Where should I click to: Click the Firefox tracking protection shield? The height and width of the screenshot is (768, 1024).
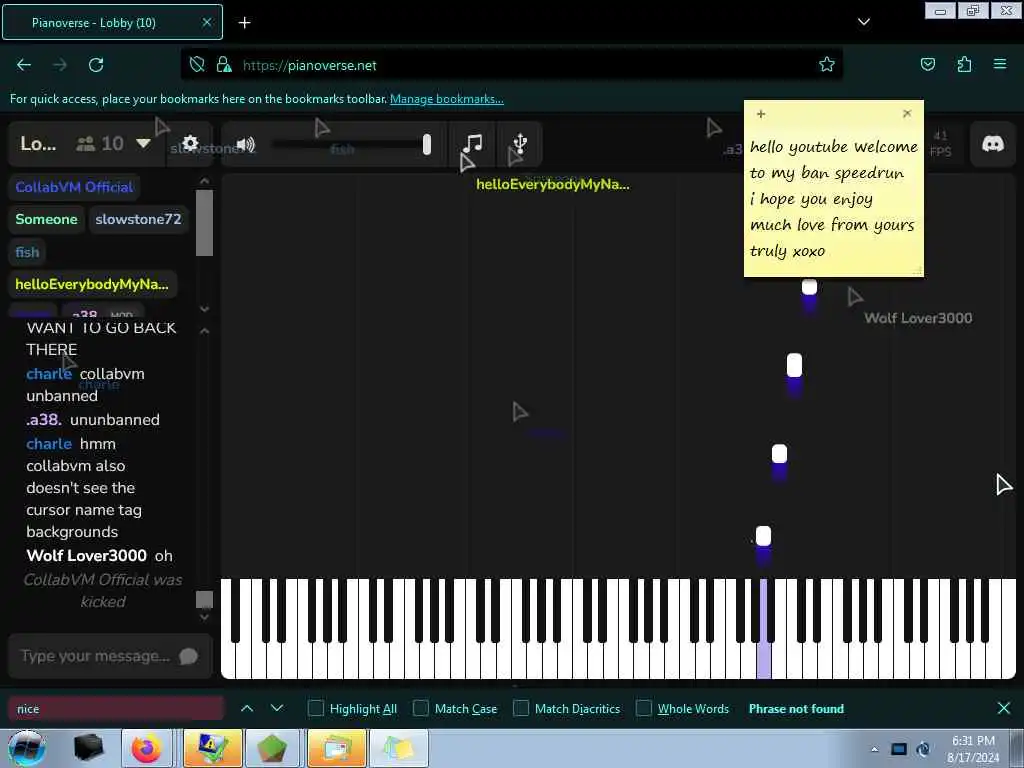197,65
